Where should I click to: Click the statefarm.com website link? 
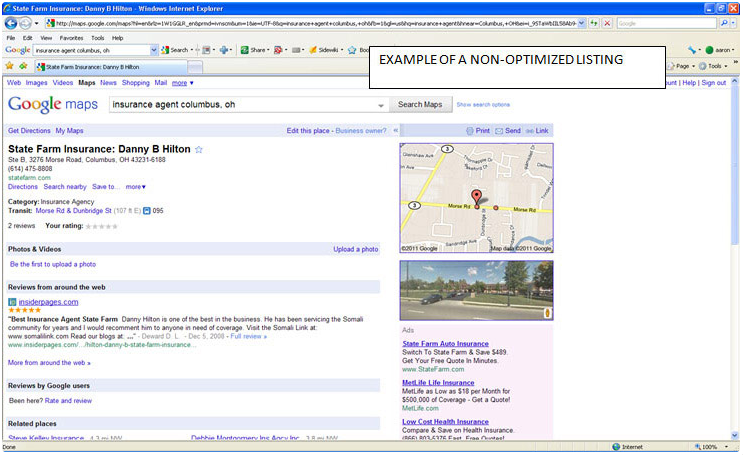click(x=29, y=178)
